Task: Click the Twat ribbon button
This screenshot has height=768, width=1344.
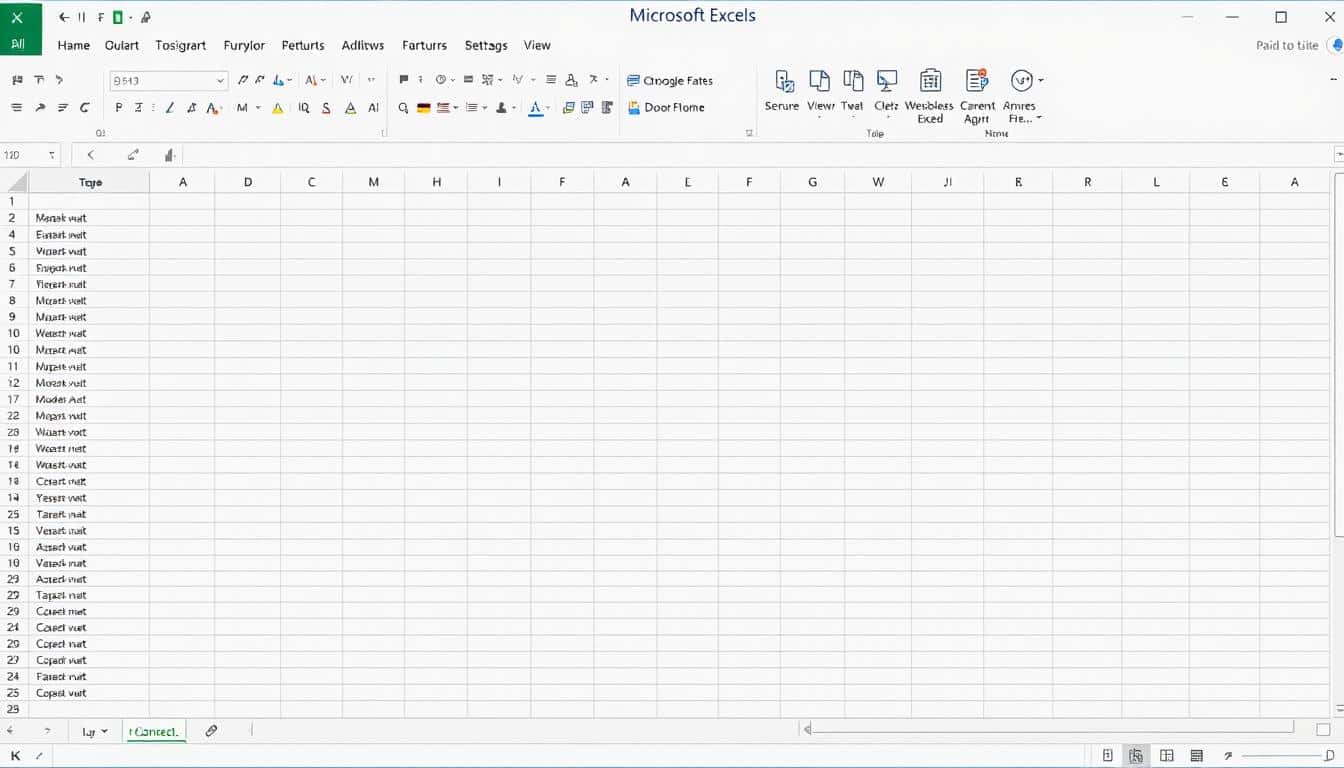Action: click(x=853, y=91)
